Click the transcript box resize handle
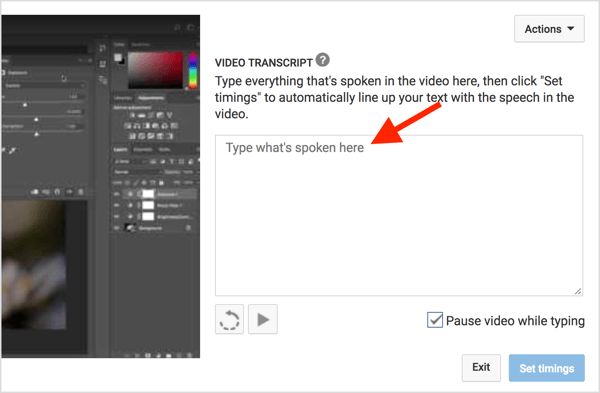 [578, 291]
